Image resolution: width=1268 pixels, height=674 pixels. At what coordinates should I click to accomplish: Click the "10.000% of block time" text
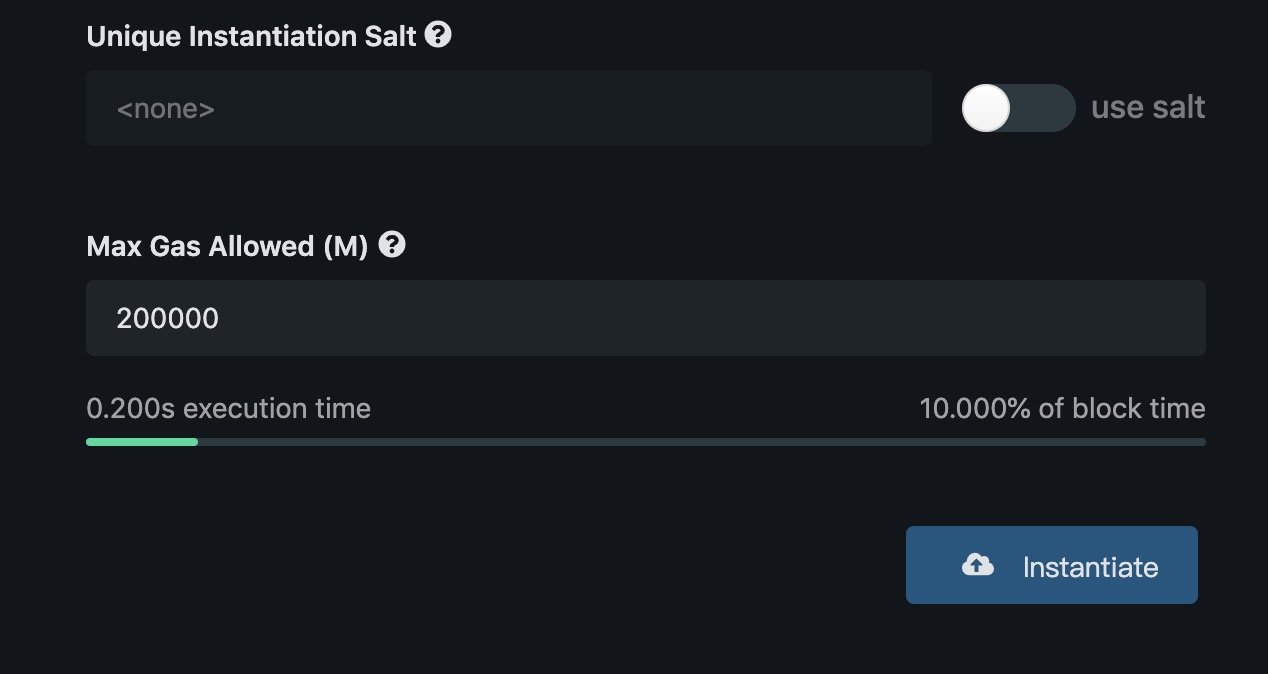[x=1062, y=408]
